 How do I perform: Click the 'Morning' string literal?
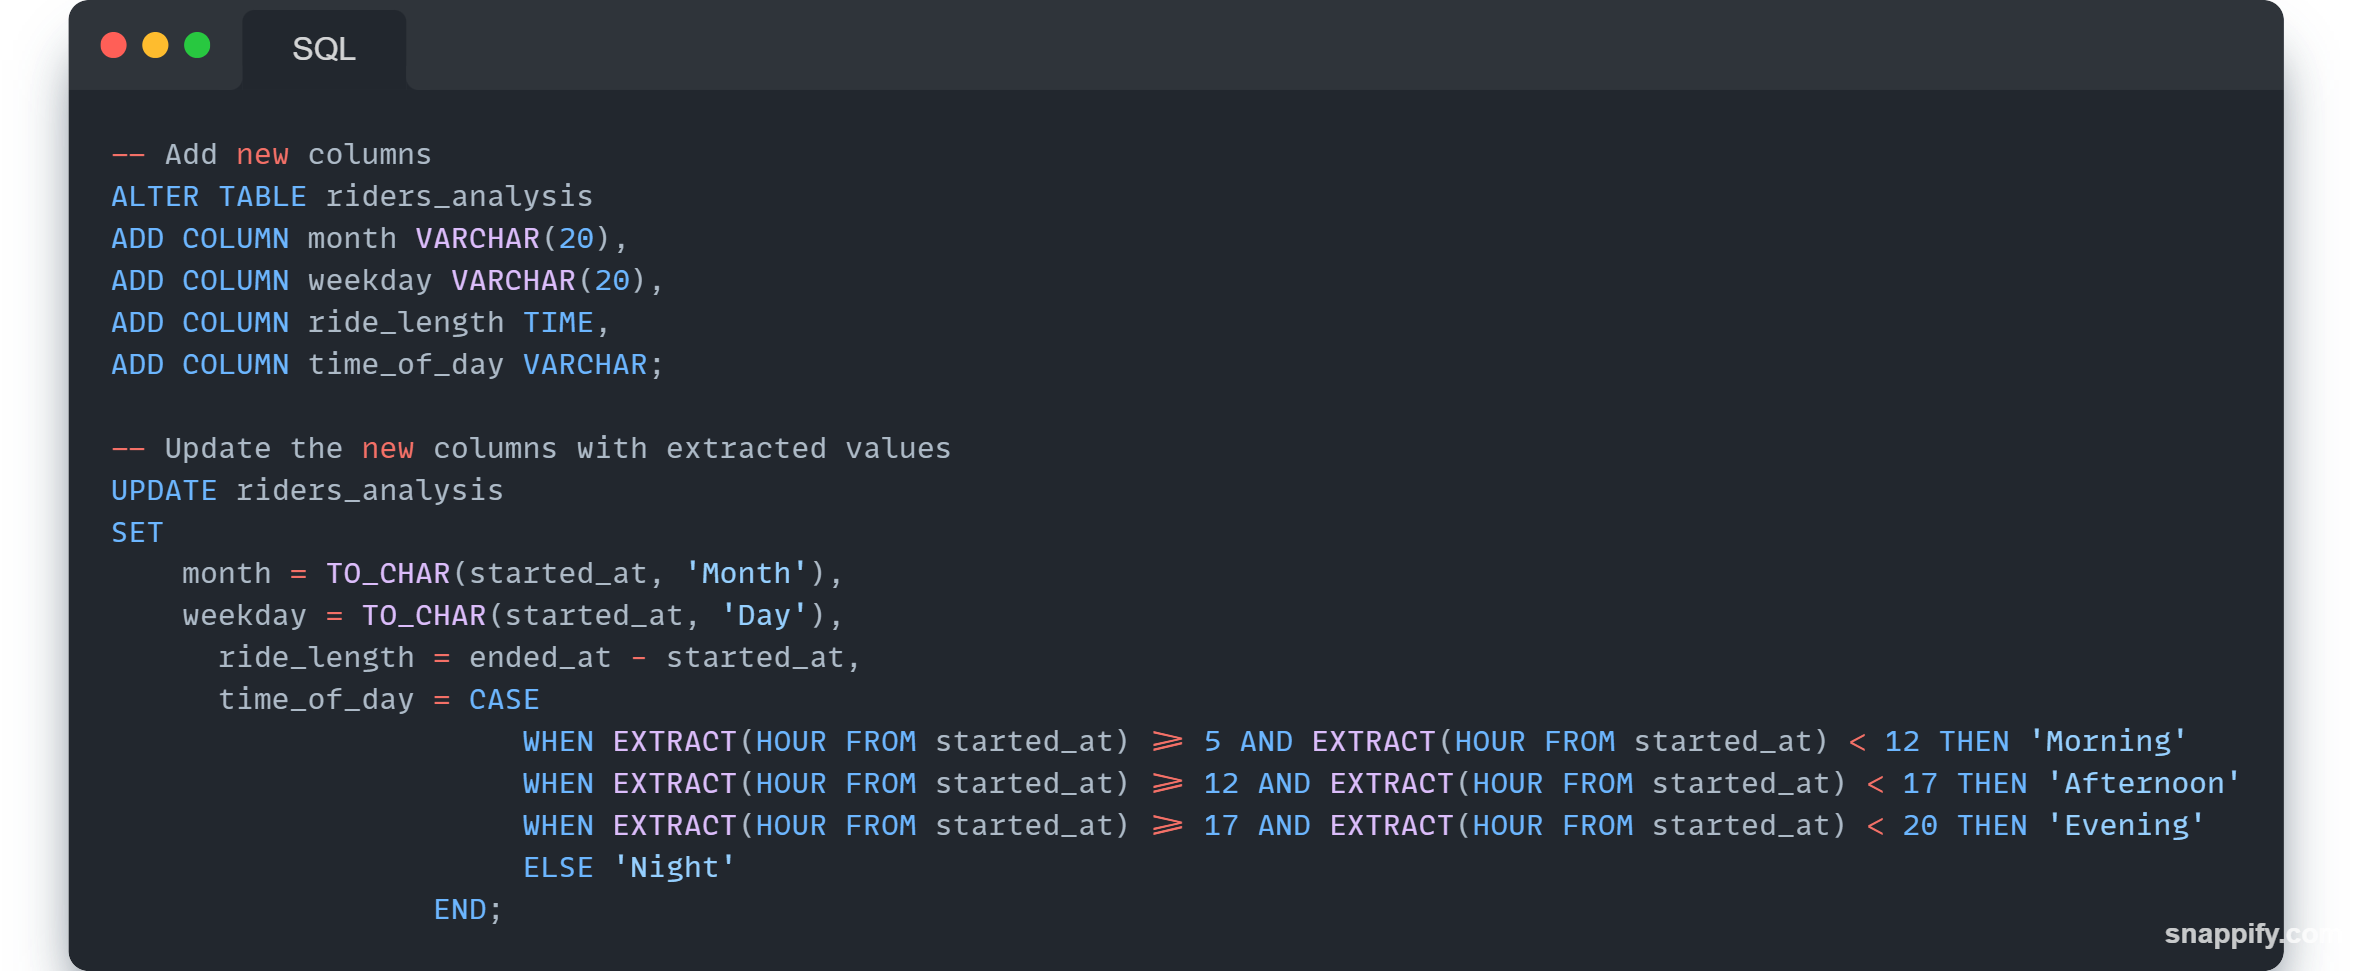point(2108,741)
